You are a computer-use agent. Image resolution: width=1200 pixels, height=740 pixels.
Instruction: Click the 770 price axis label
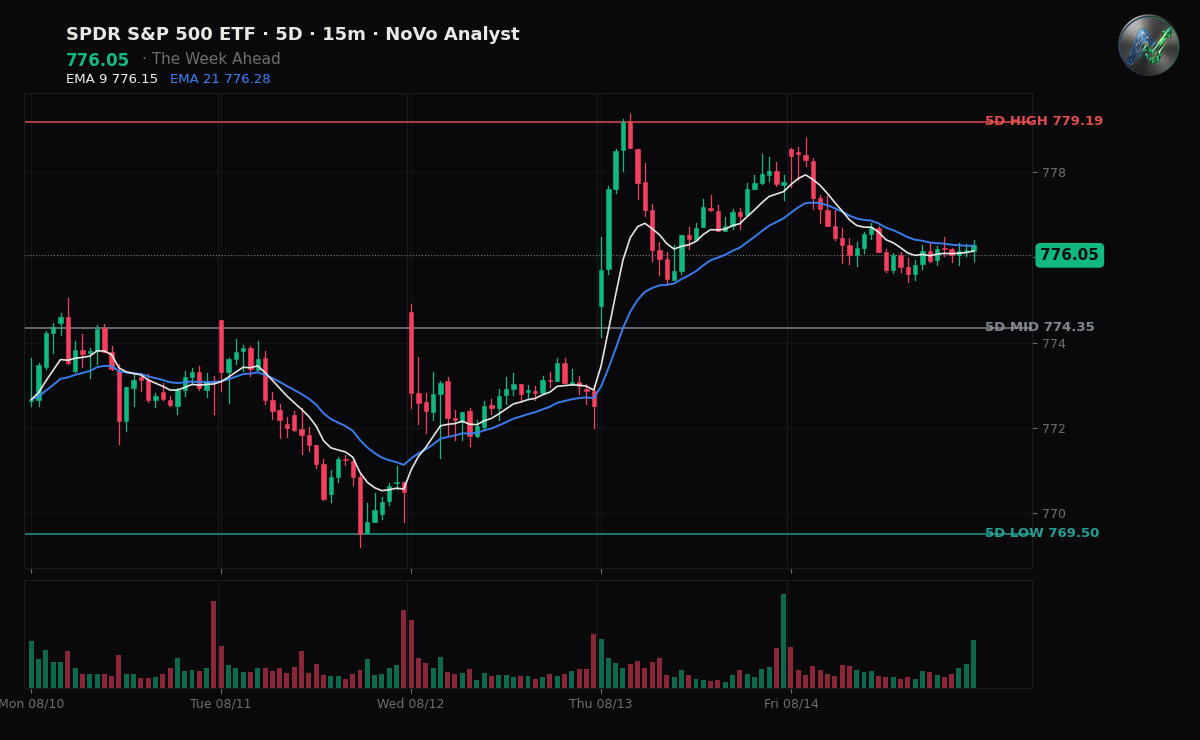click(1054, 514)
